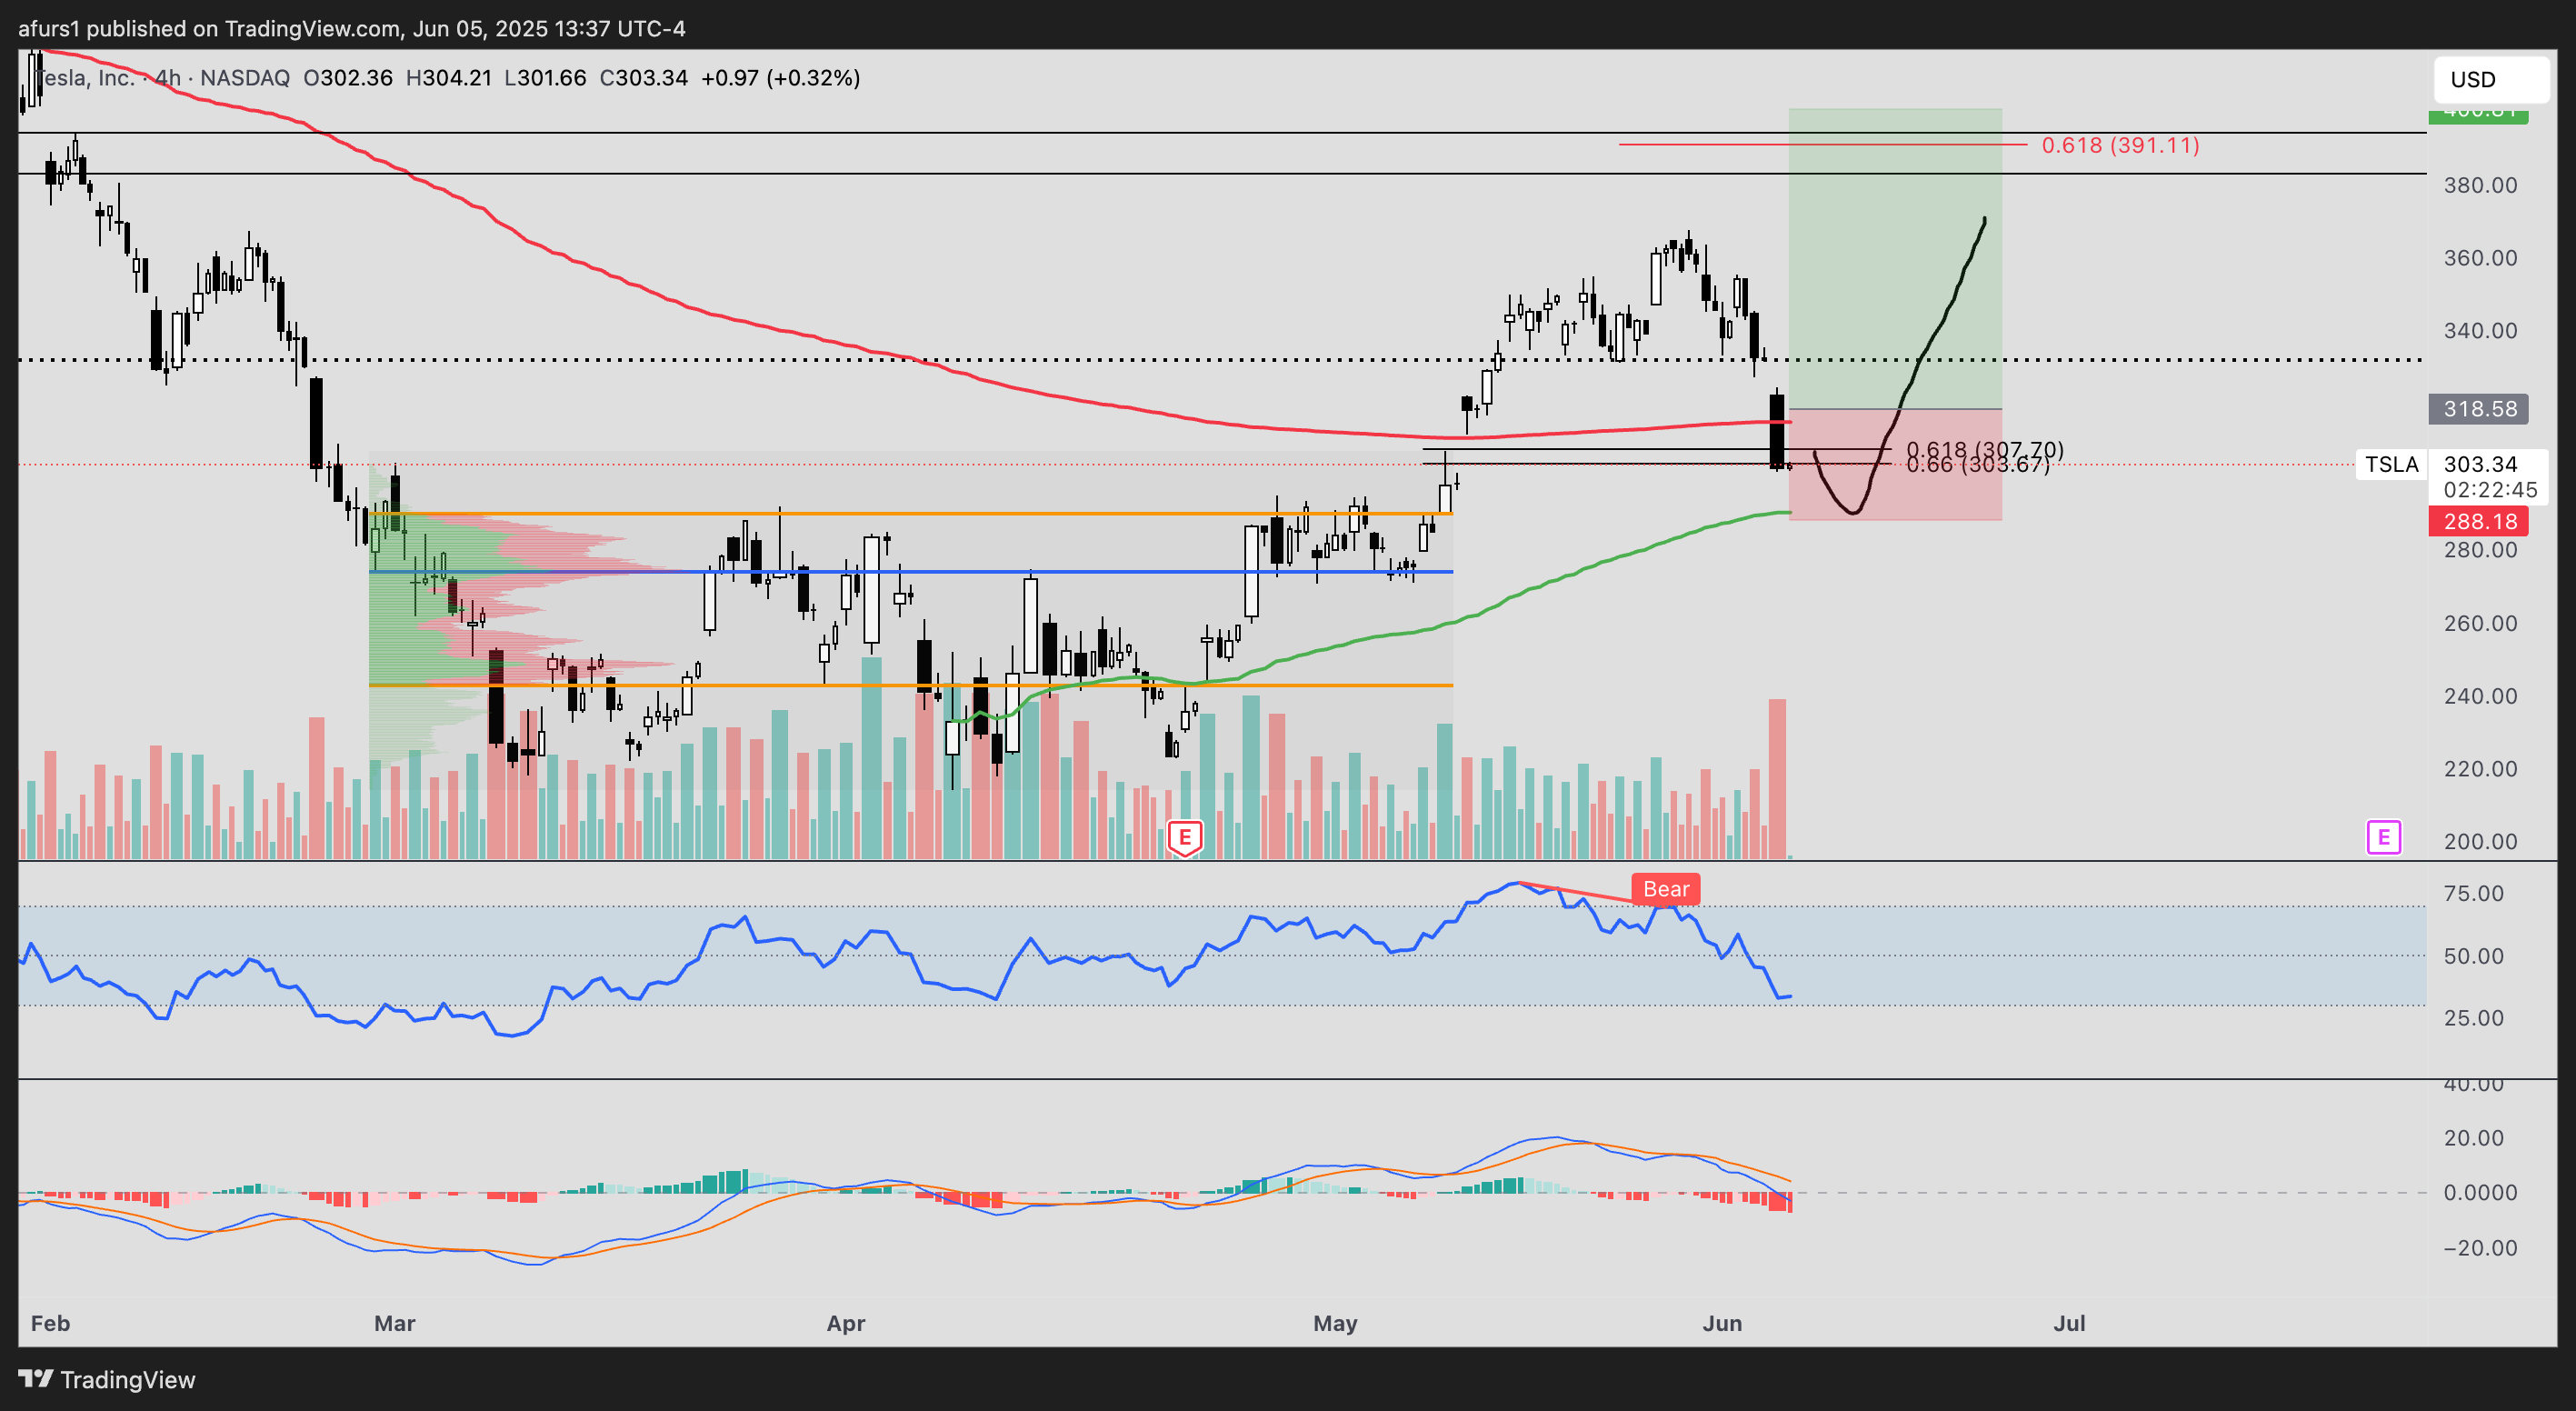Click the 380.00 price axis label

point(2480,185)
